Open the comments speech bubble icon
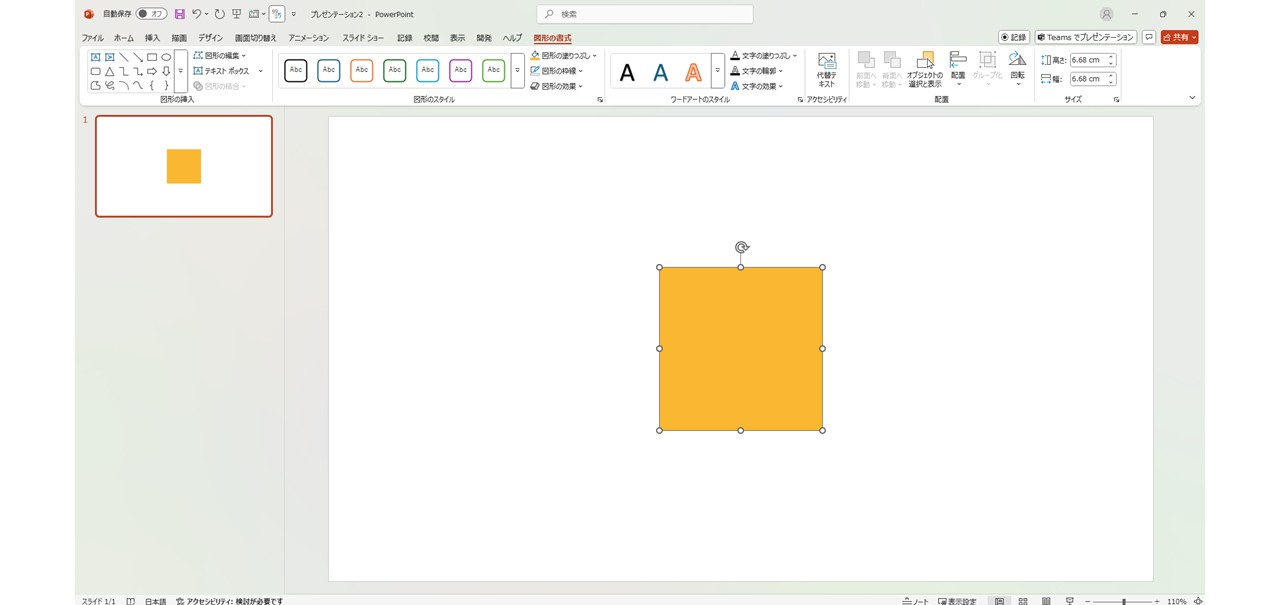 1149,37
